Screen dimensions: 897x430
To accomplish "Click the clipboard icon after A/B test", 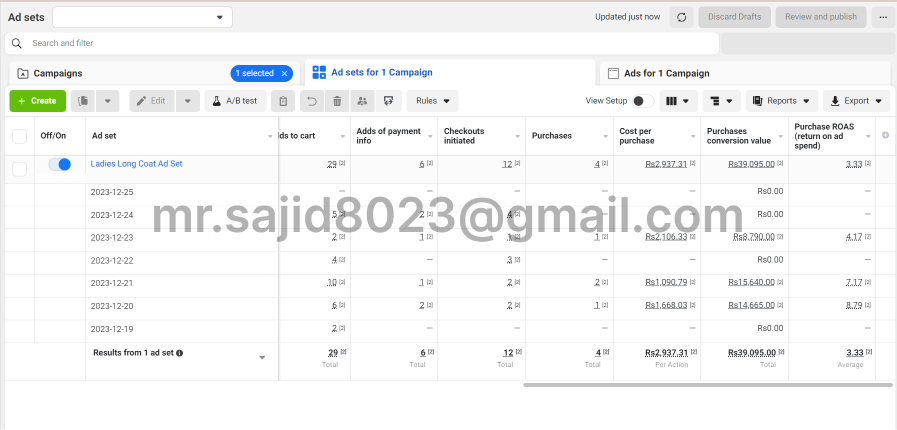I will pyautogui.click(x=284, y=101).
